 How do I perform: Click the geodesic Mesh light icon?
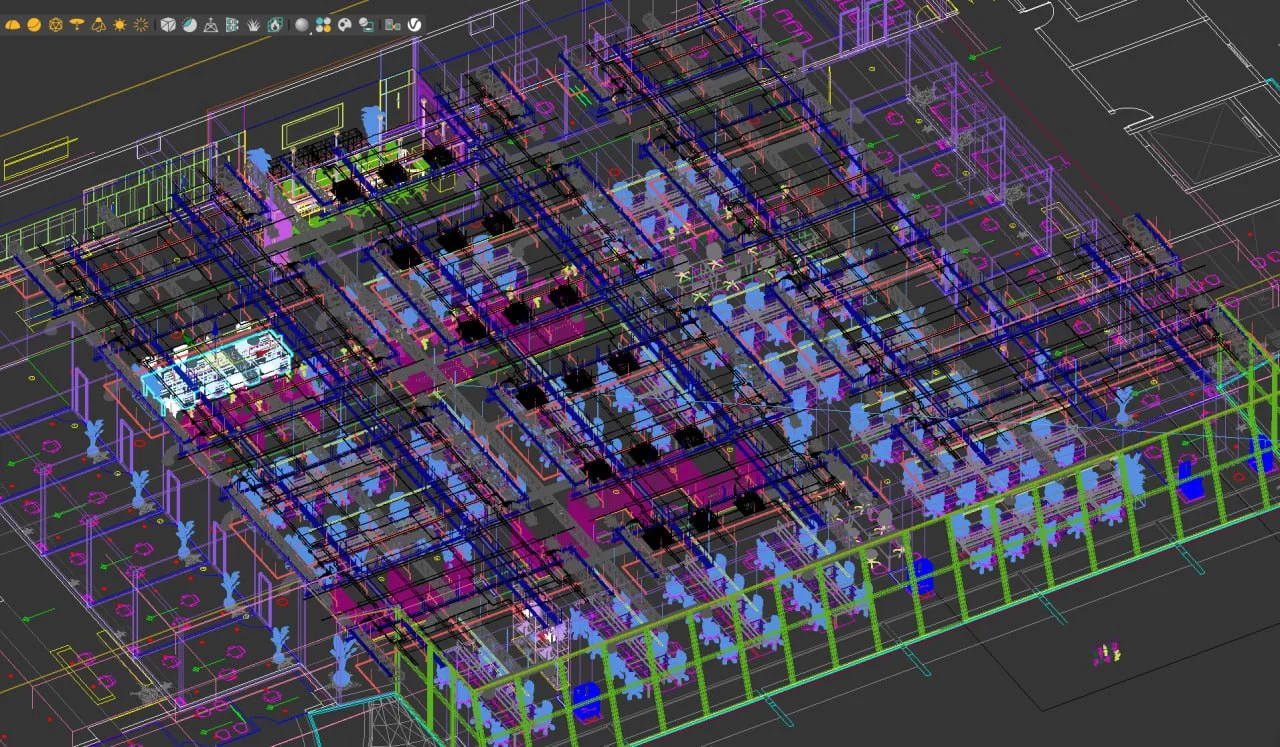pos(56,24)
